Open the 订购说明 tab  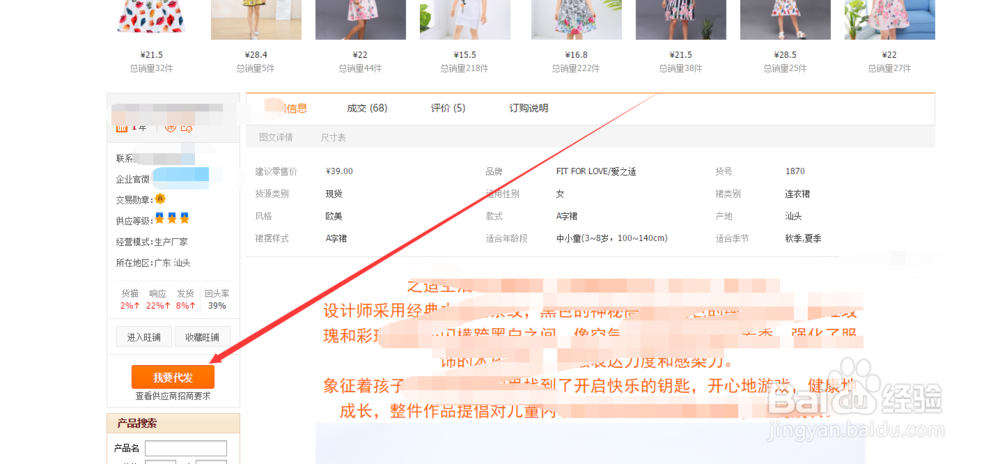(x=529, y=108)
